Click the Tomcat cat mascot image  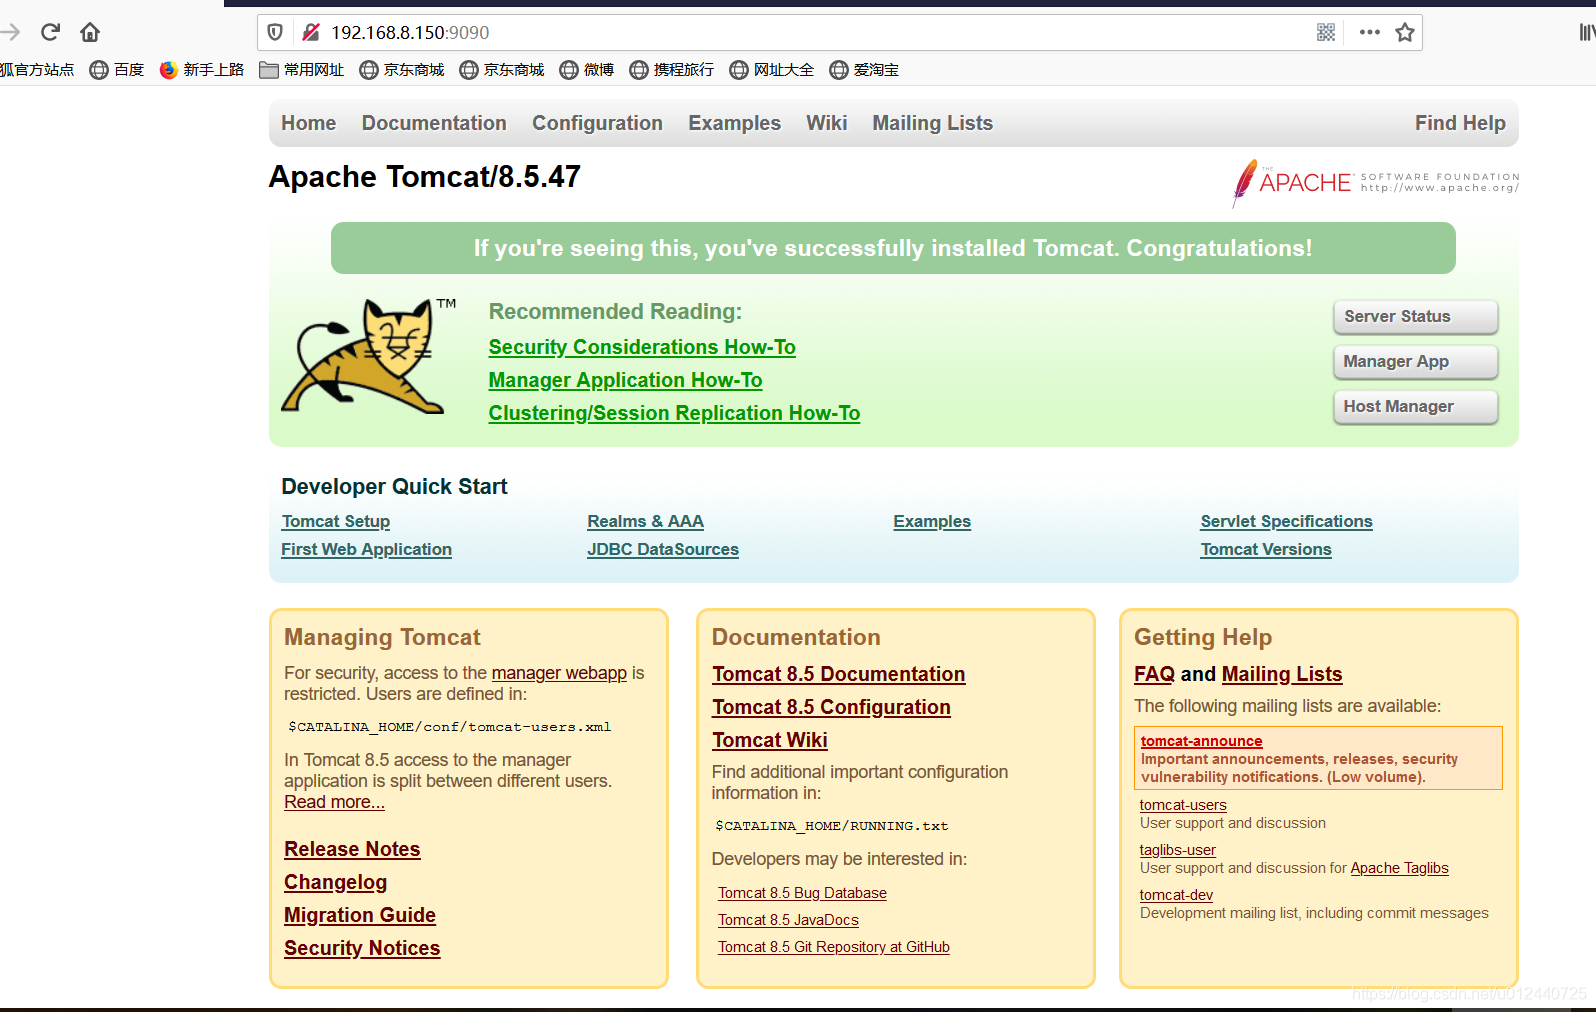(x=367, y=356)
